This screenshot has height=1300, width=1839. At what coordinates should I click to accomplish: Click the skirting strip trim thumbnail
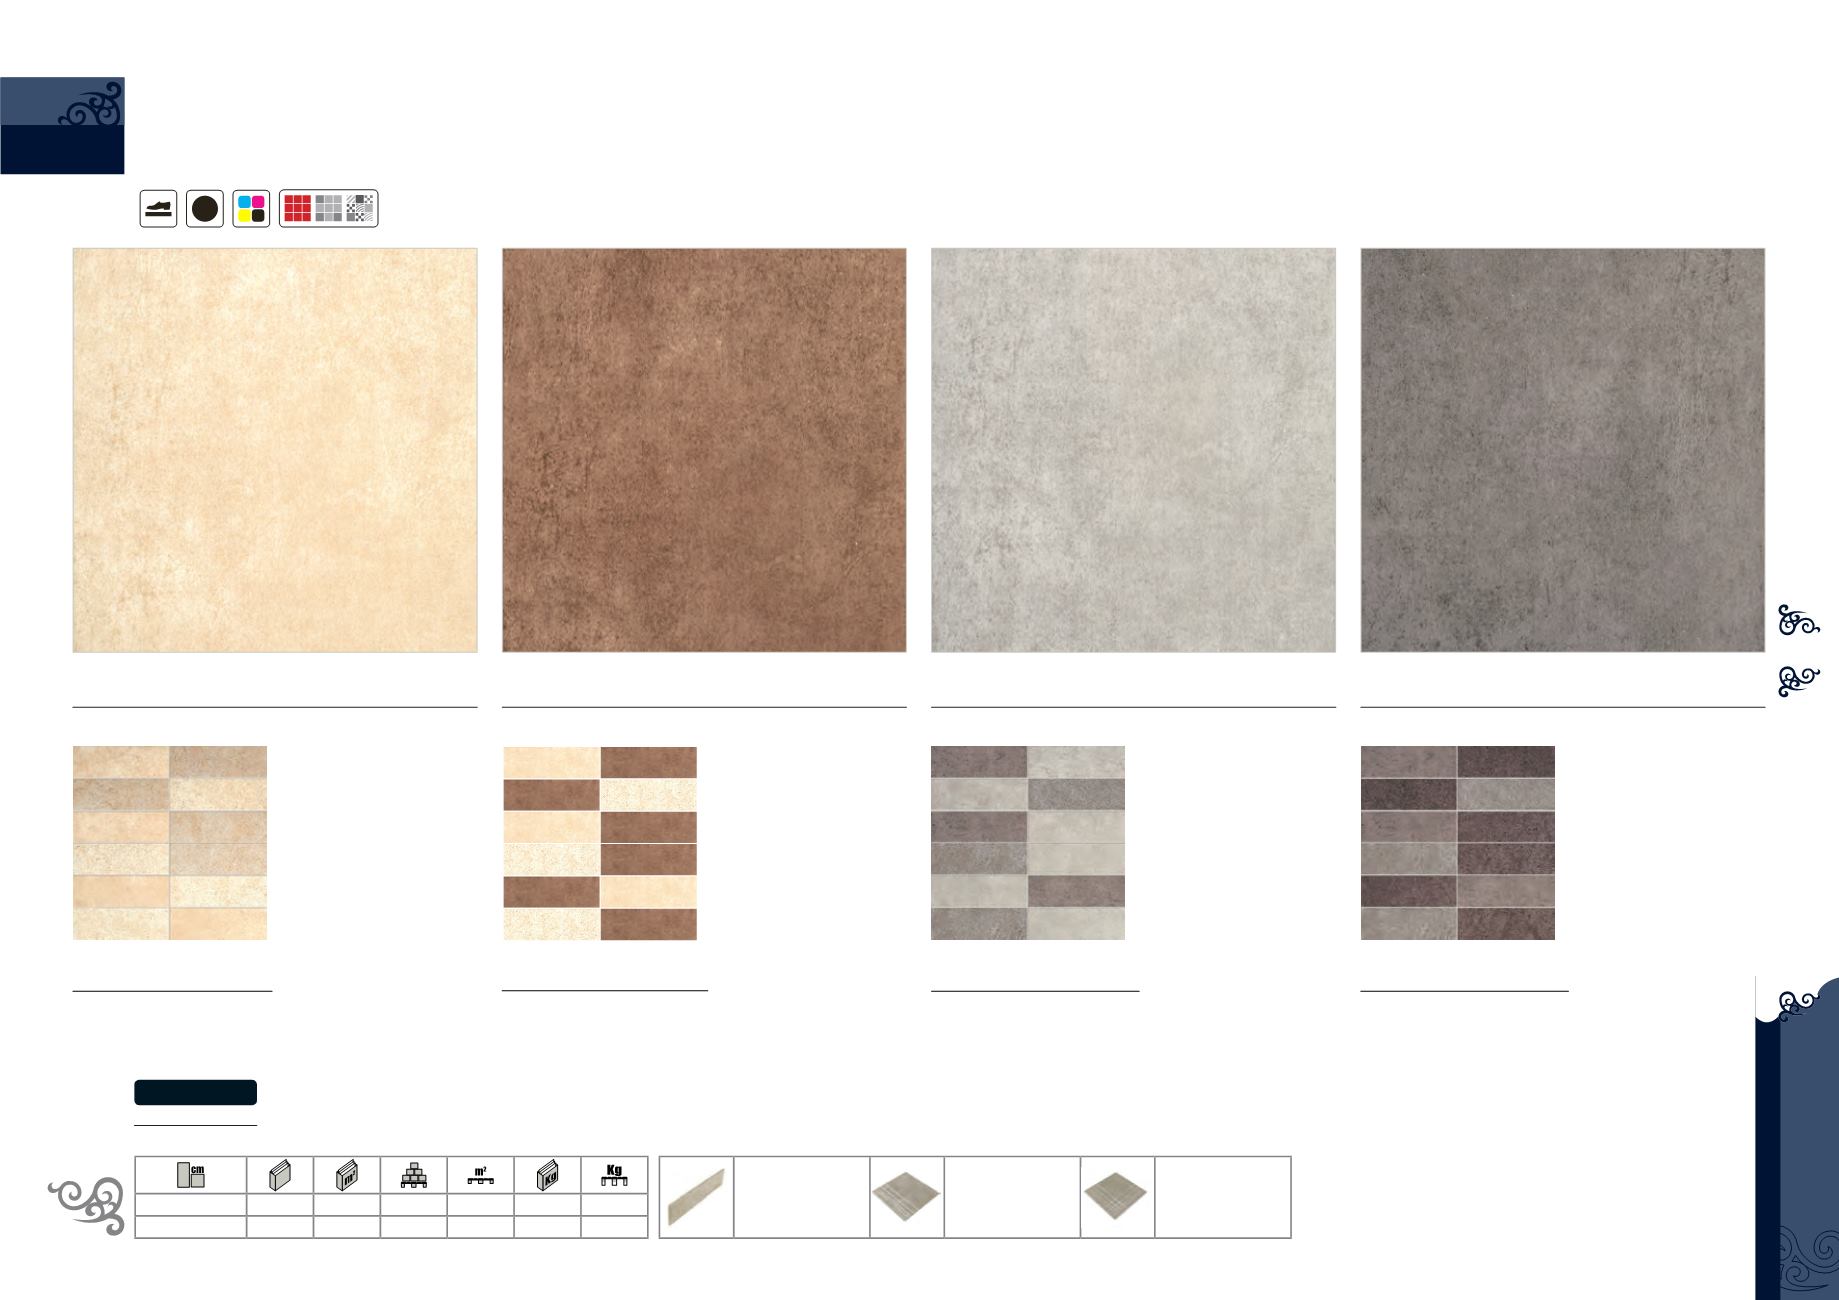[697, 1197]
